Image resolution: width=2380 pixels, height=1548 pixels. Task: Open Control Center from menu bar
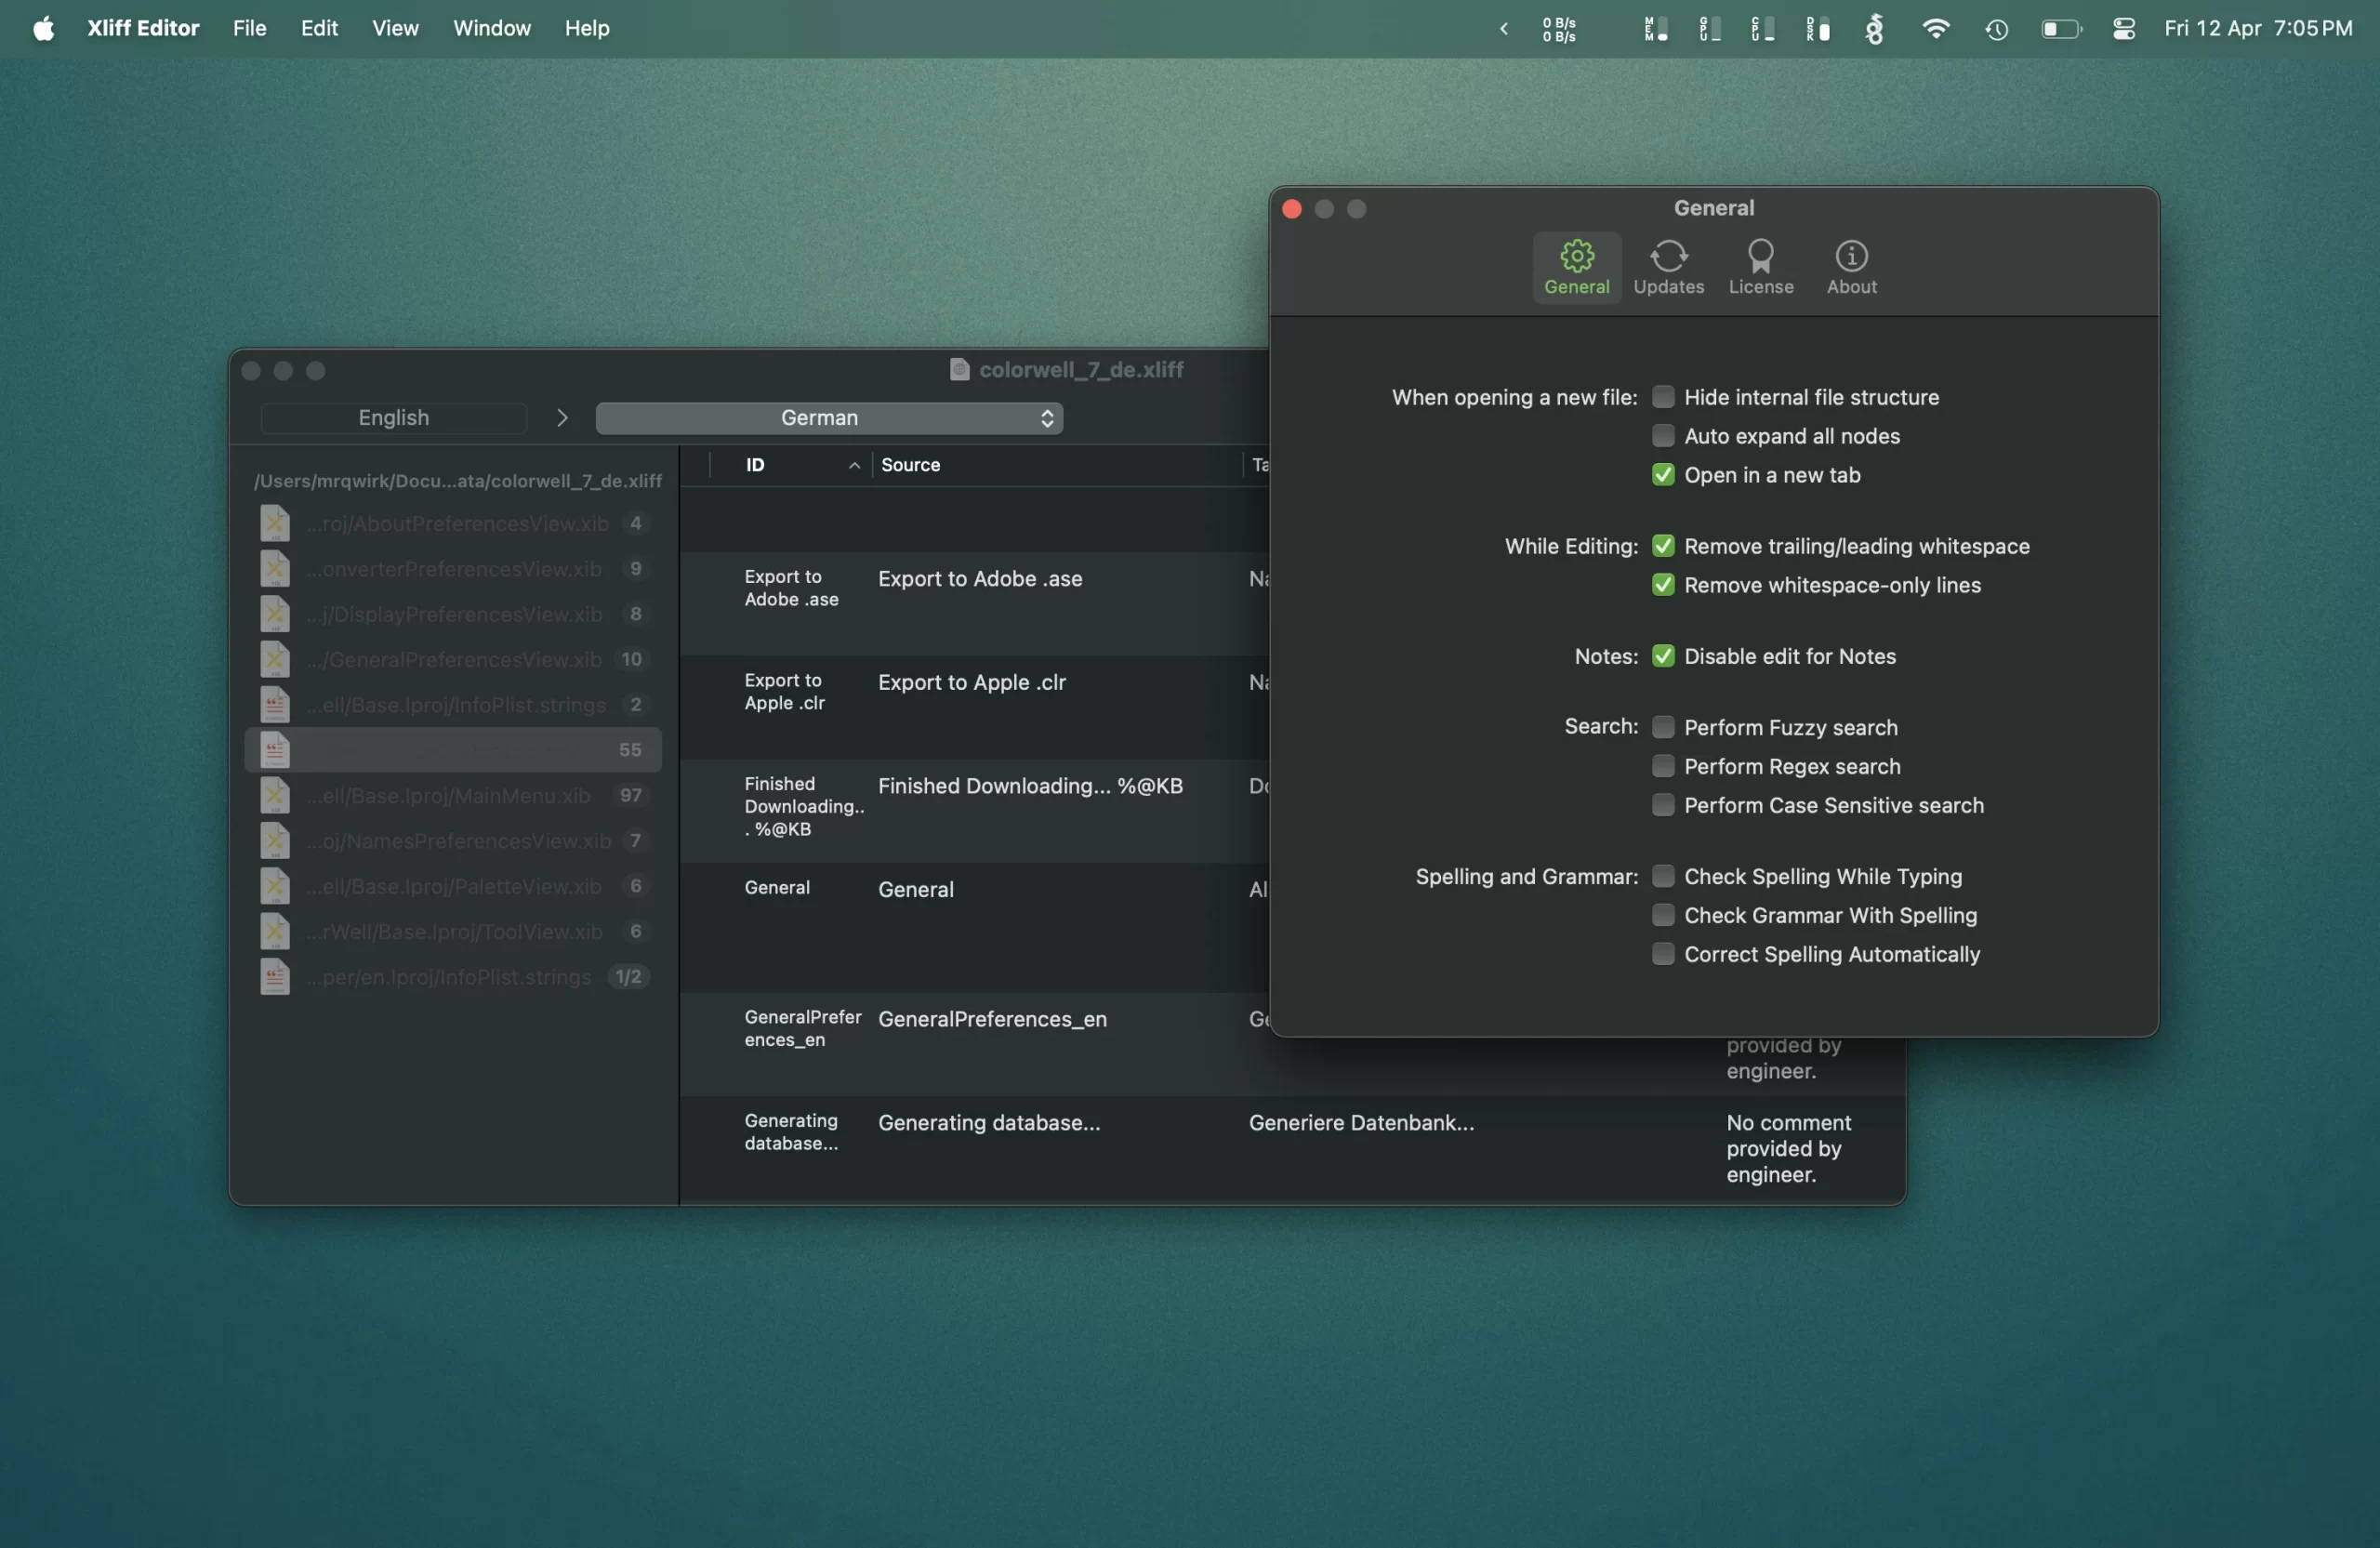(x=2124, y=29)
